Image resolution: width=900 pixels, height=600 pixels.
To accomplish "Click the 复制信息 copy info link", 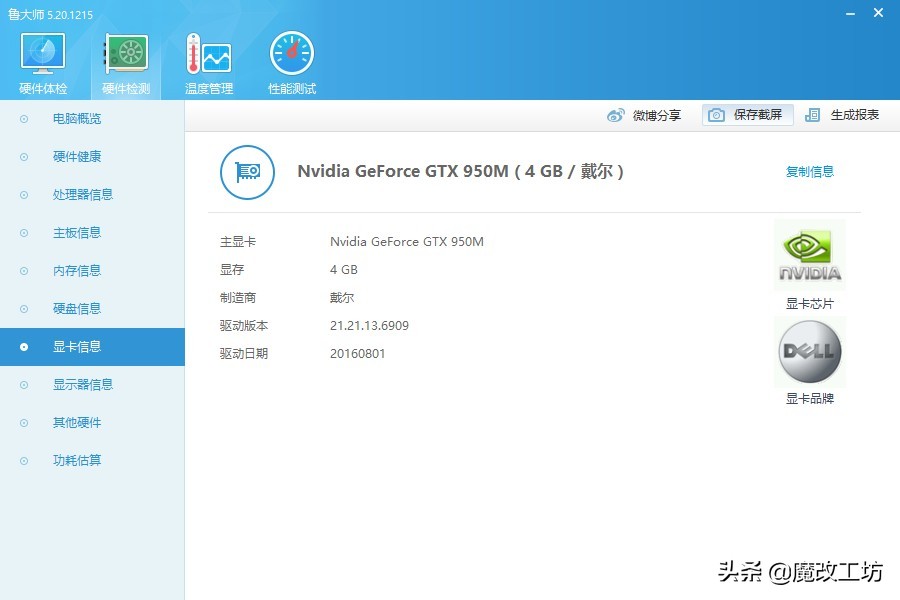I will 811,171.
